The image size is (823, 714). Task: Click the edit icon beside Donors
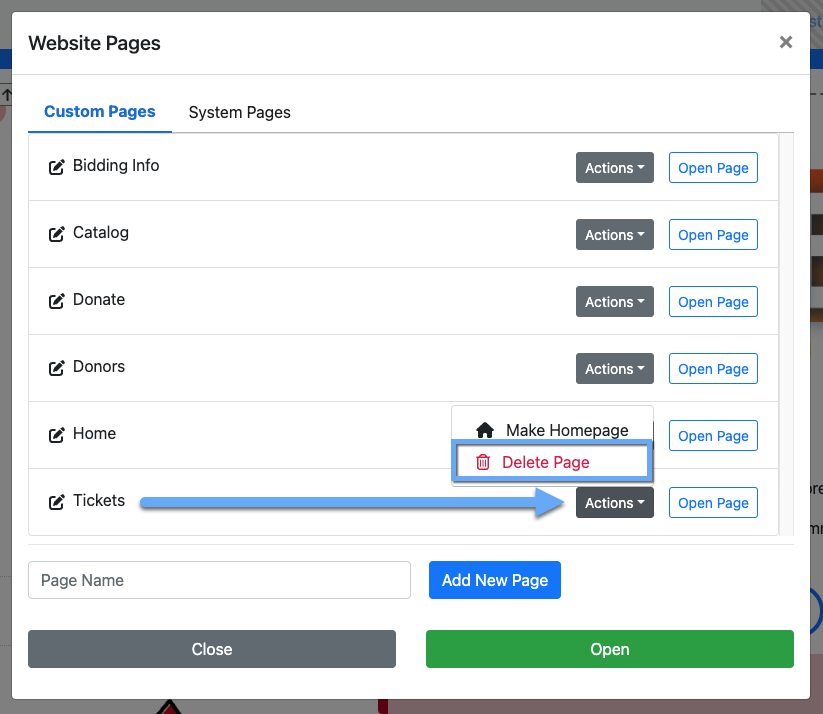[57, 368]
